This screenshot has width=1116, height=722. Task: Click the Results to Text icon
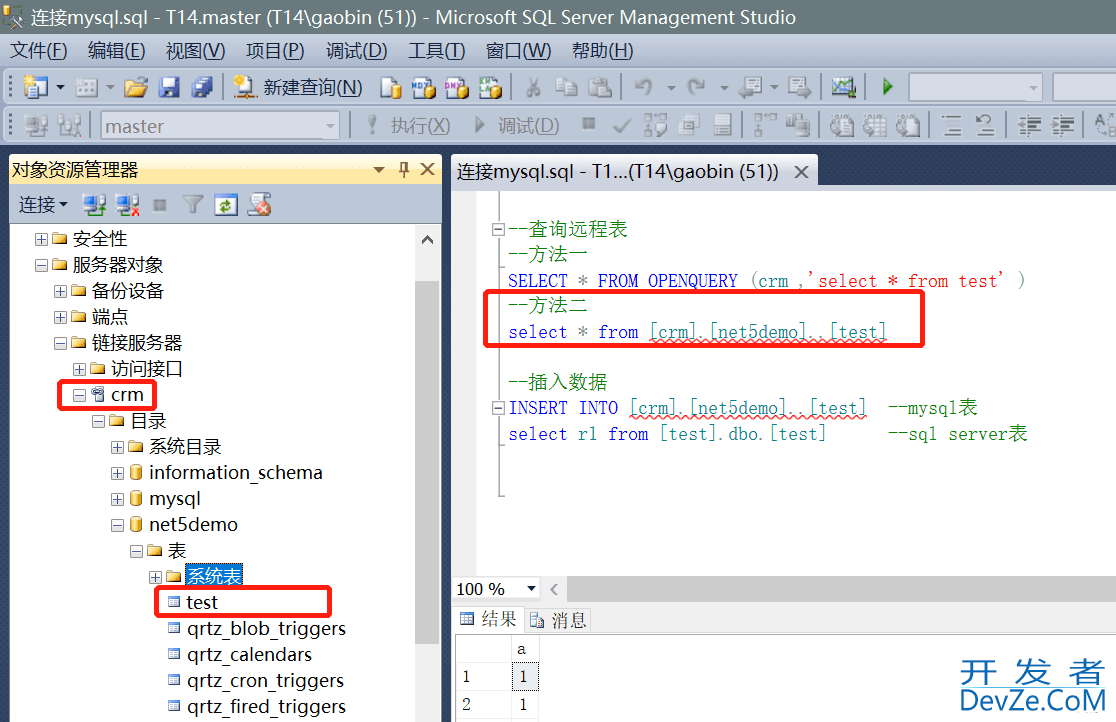click(842, 126)
